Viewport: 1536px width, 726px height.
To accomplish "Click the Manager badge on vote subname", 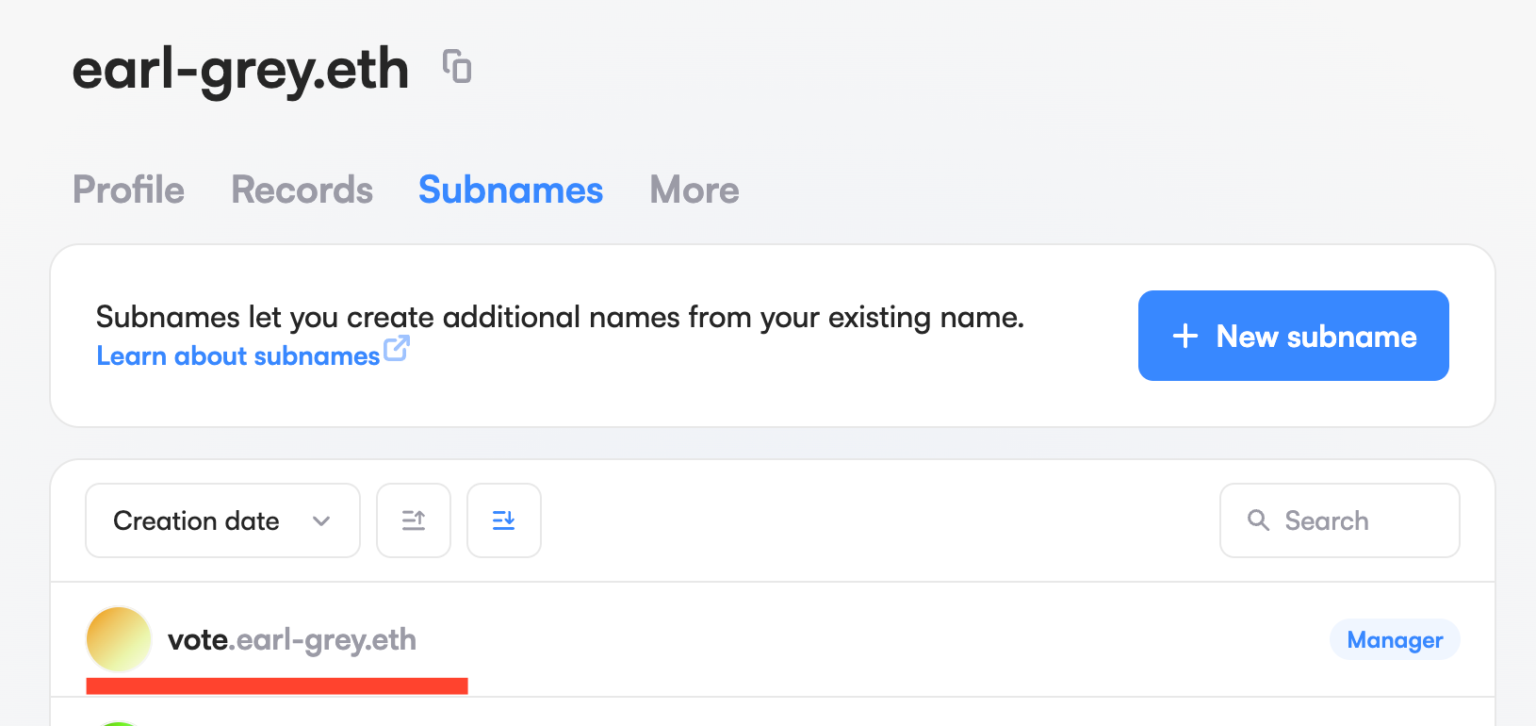I will (x=1394, y=640).
